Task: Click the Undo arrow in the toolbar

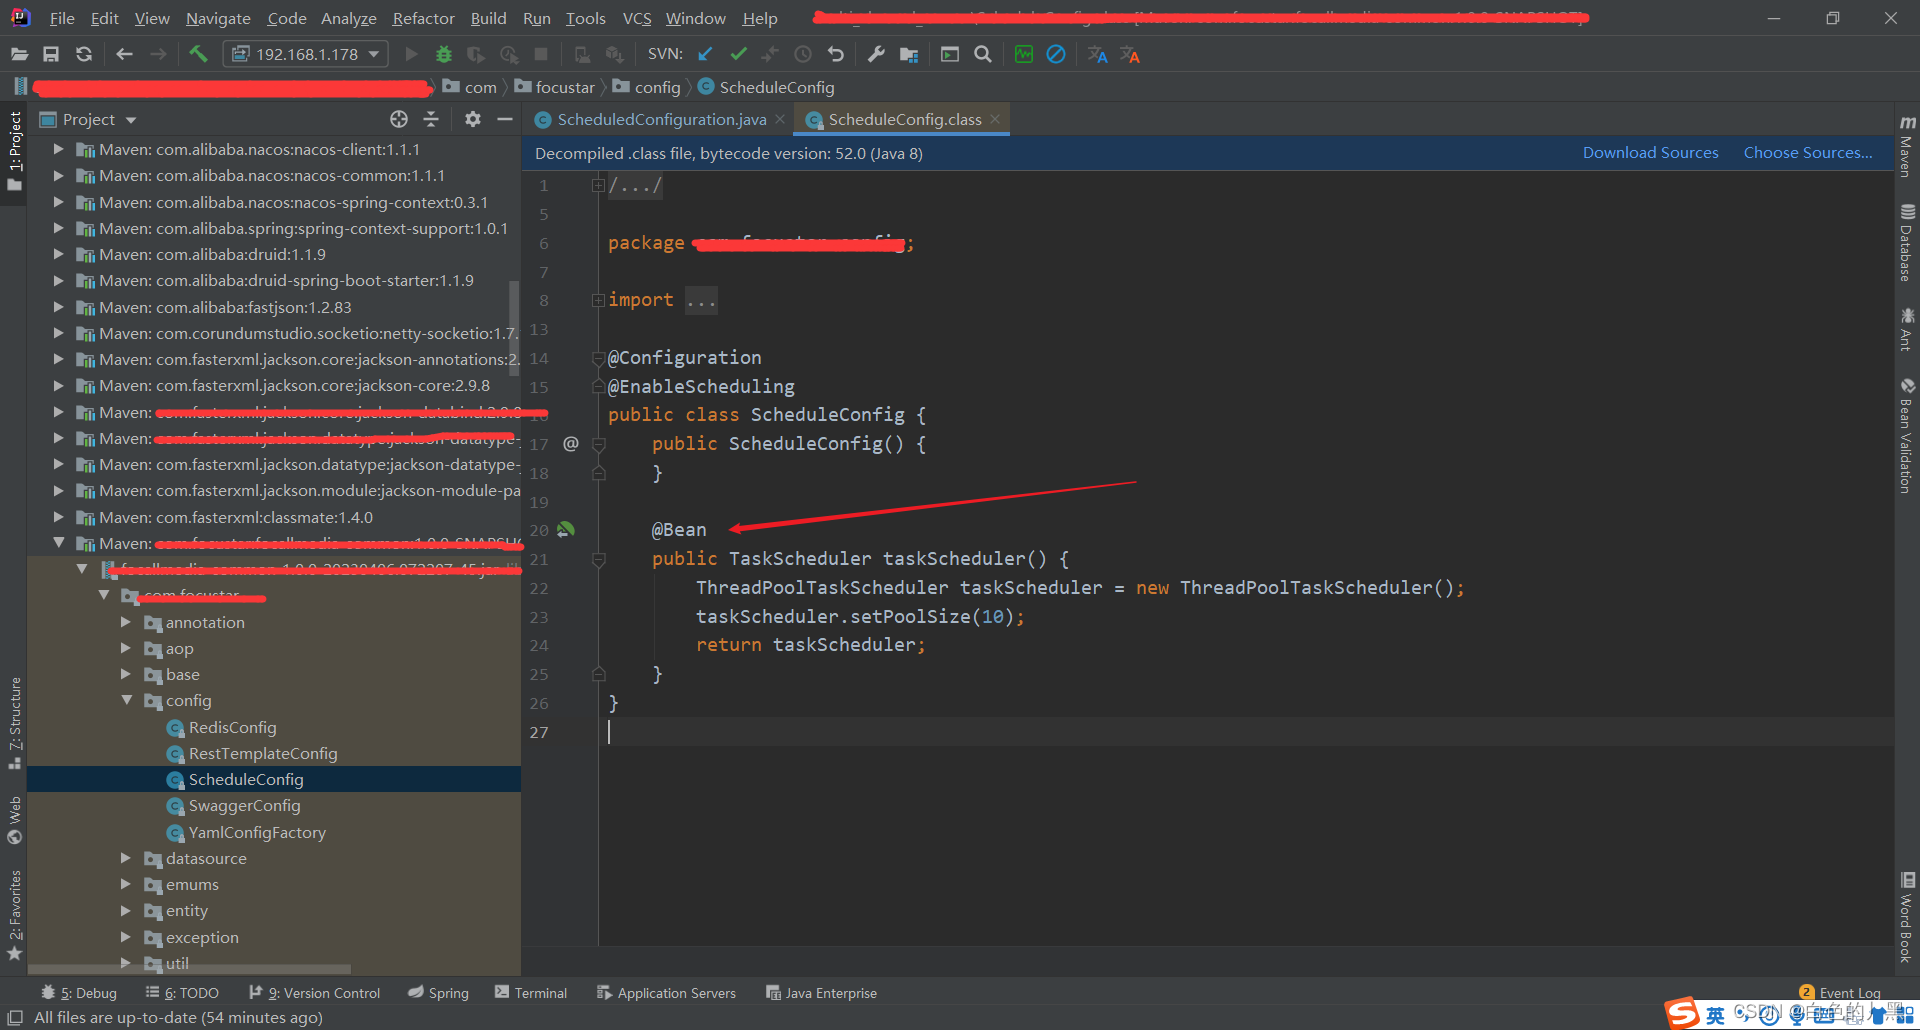Action: (x=836, y=54)
